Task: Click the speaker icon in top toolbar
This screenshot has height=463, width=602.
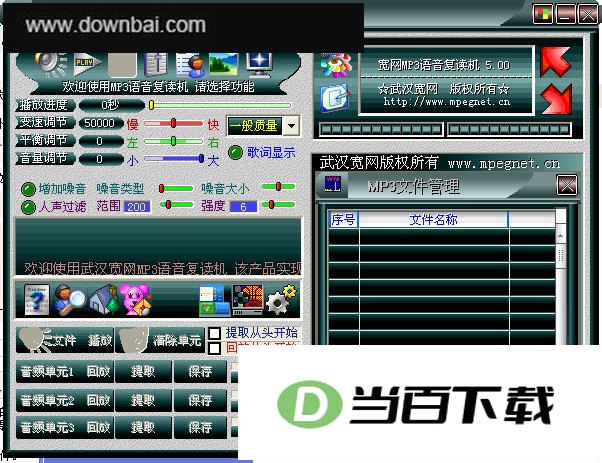Action: point(51,64)
